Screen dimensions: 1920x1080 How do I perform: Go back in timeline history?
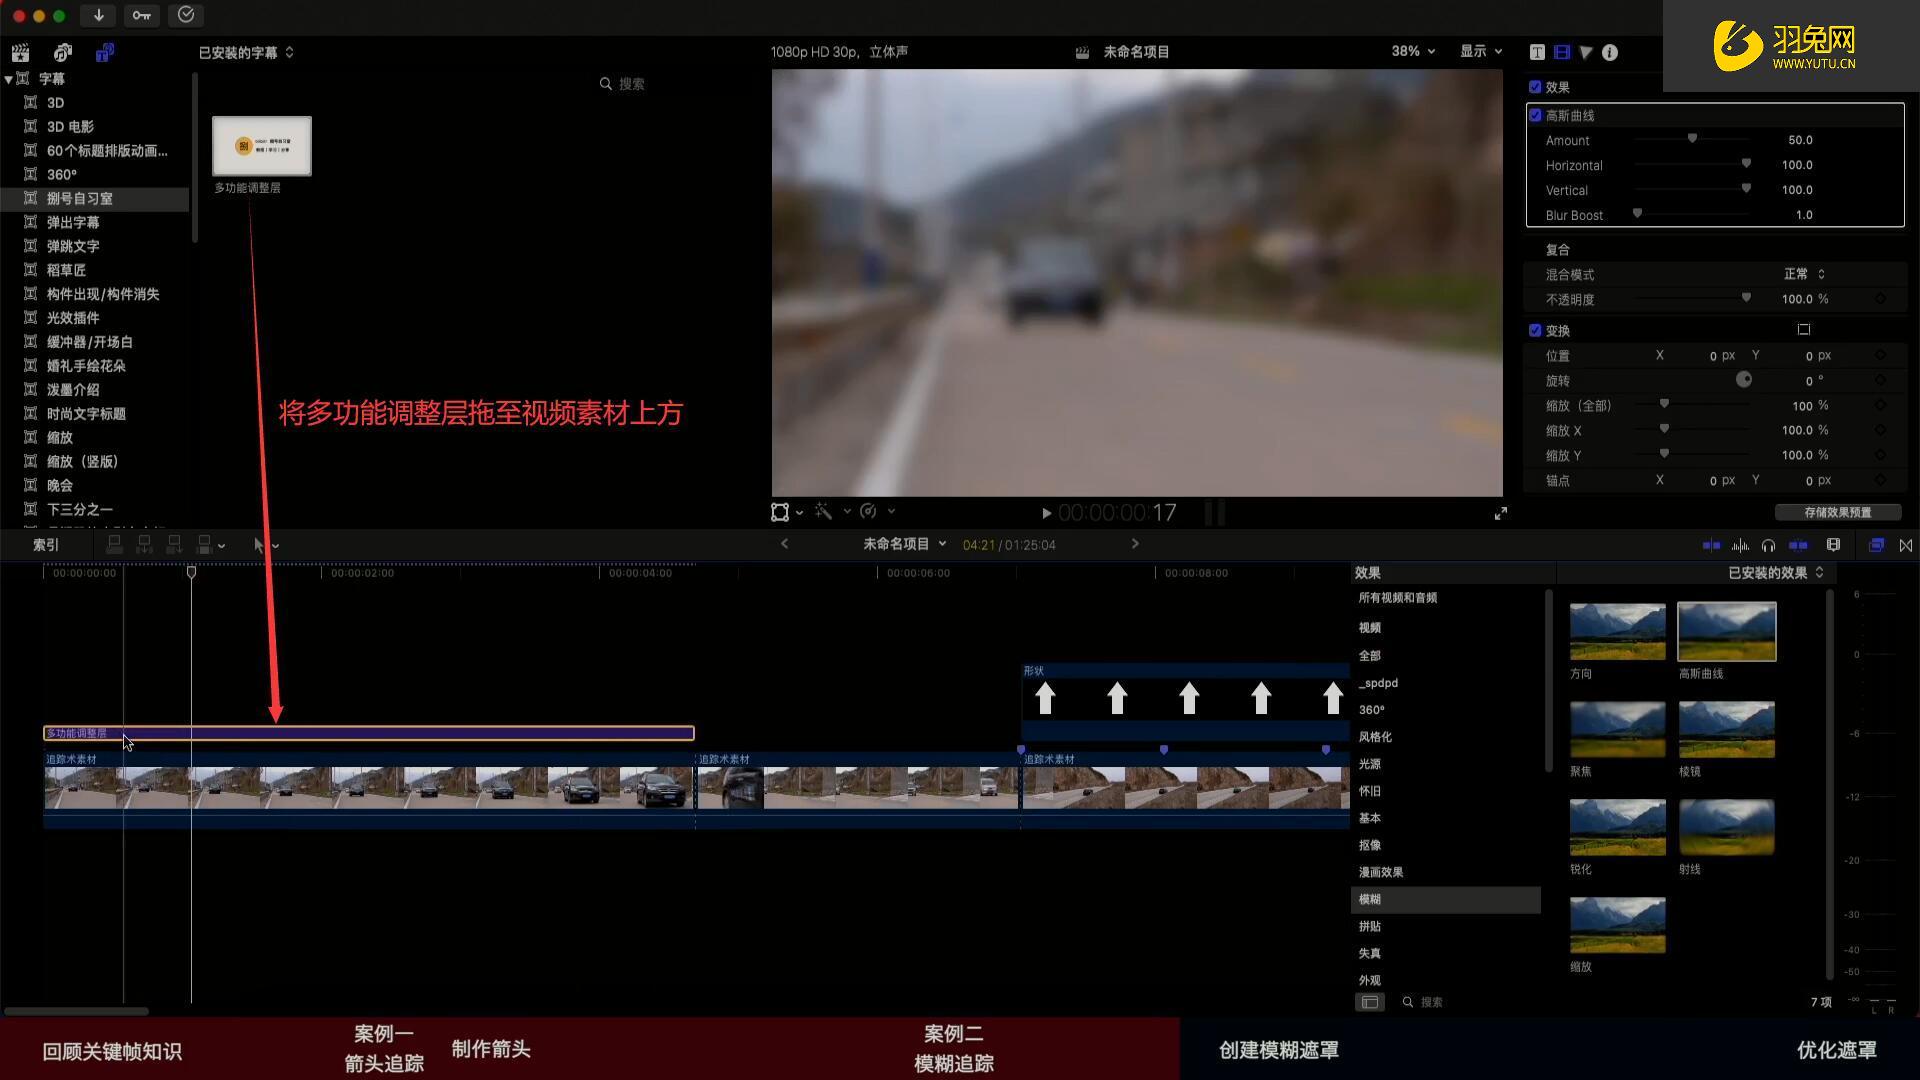click(784, 544)
